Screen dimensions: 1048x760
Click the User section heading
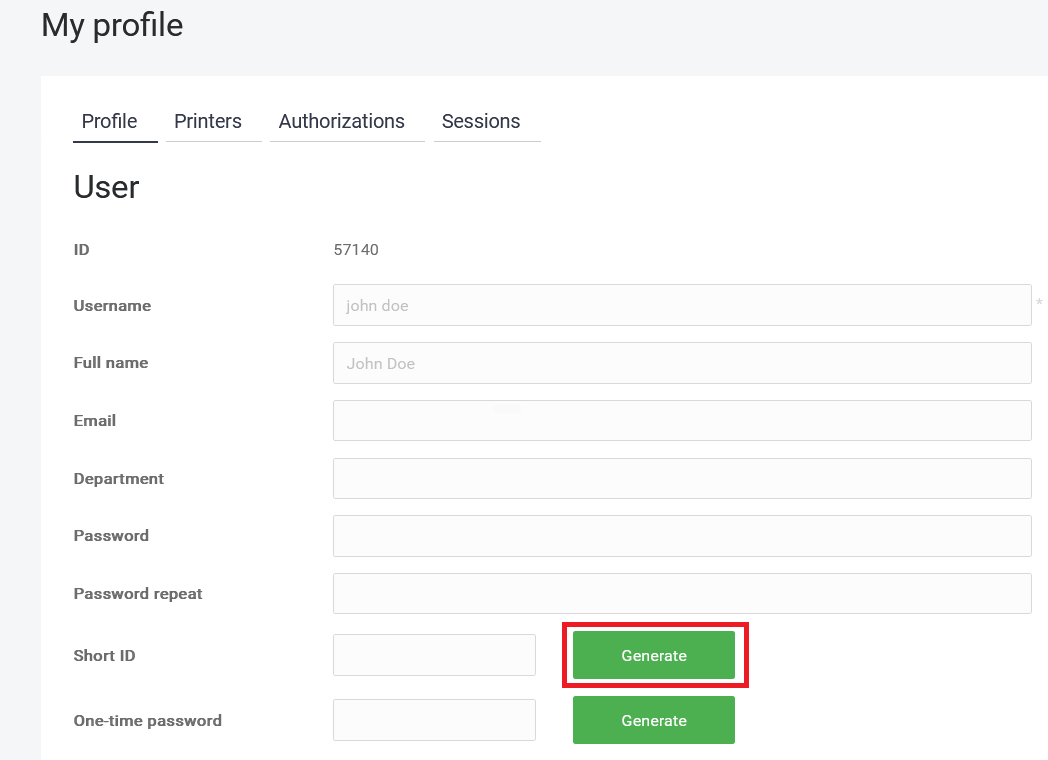[x=106, y=186]
